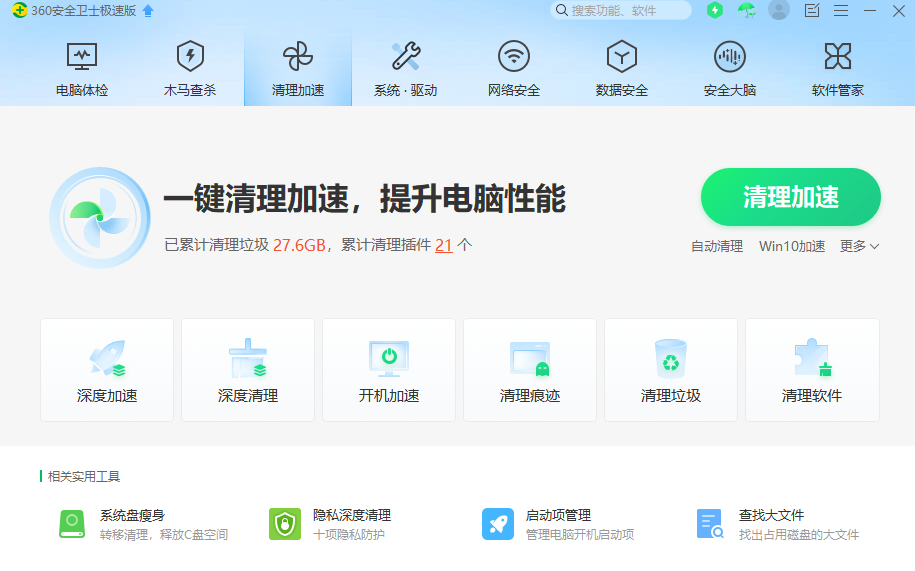Click the 搜索功能、软件 search field
Image resolution: width=915 pixels, height=571 pixels.
click(x=627, y=11)
